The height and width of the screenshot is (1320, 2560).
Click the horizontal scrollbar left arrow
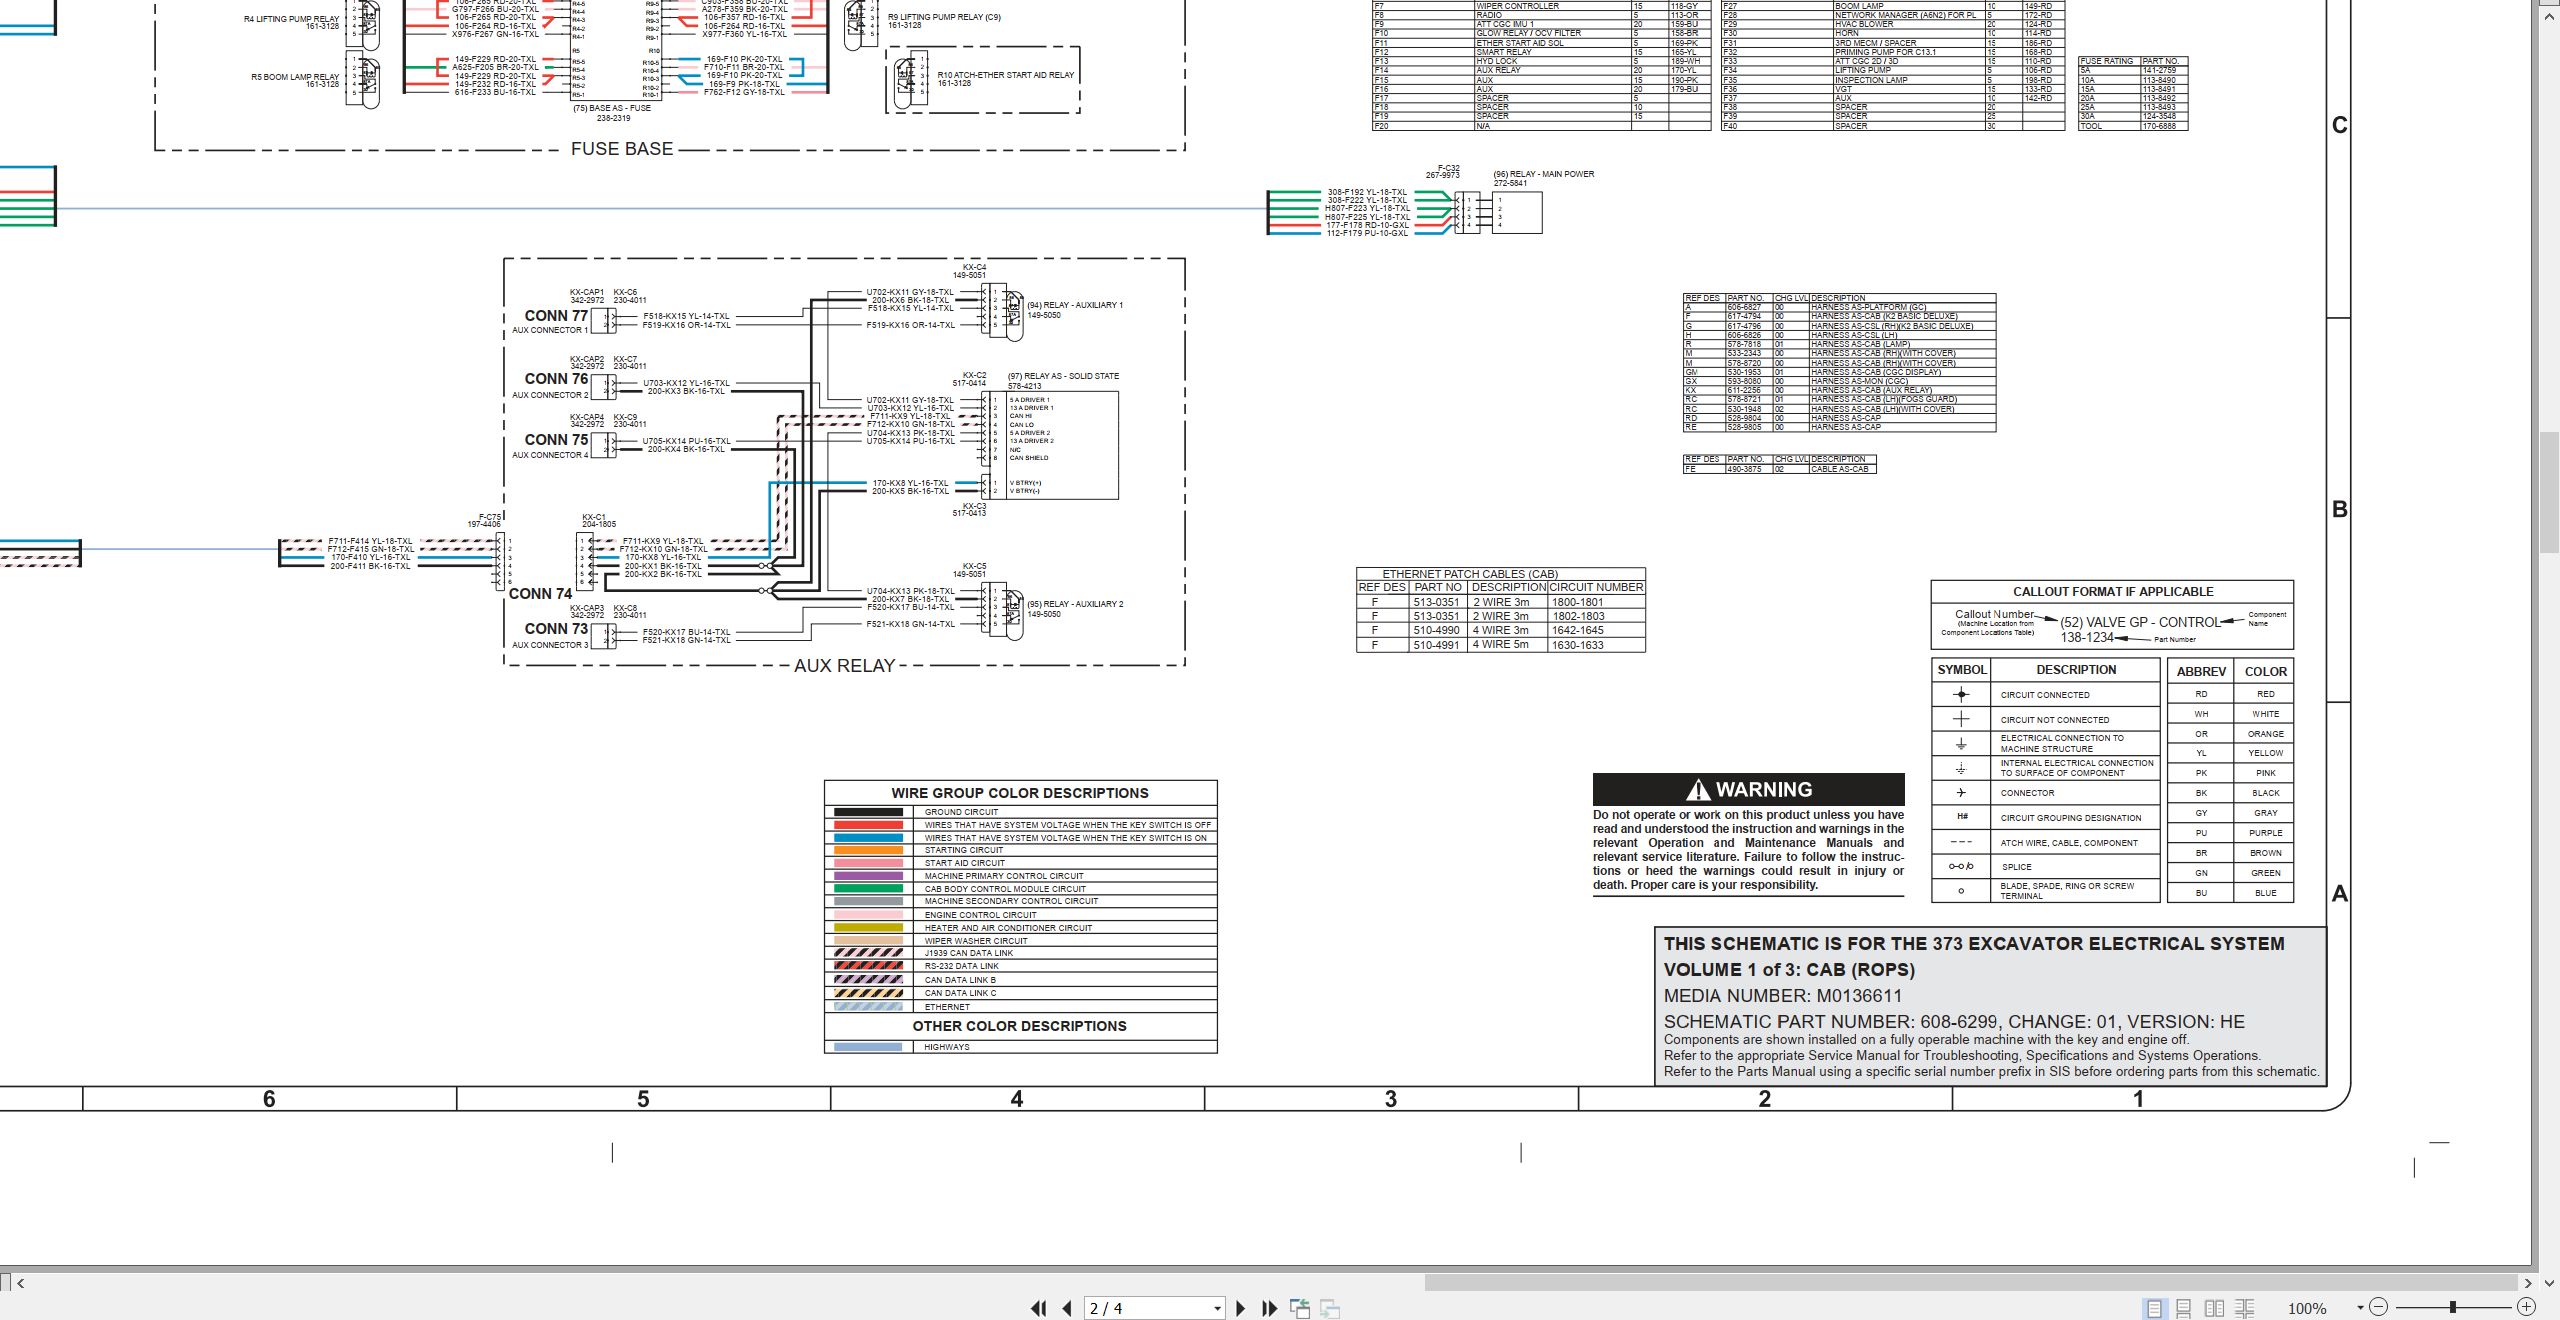tap(20, 1282)
